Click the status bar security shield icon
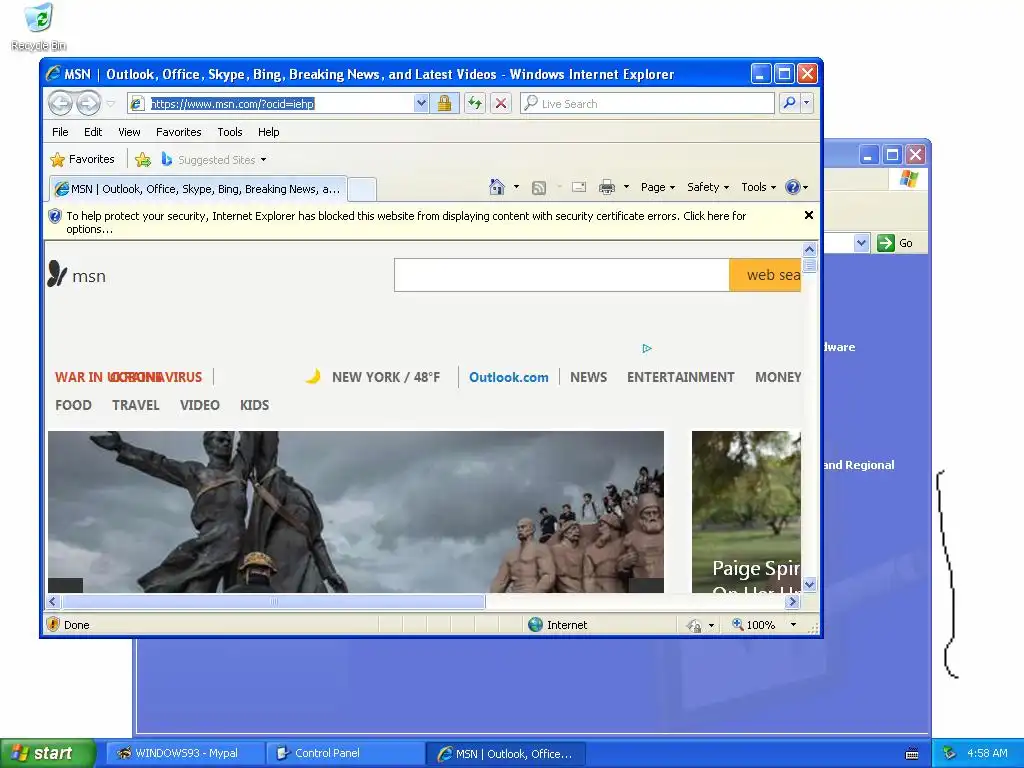The width and height of the screenshot is (1024, 768). click(x=54, y=624)
